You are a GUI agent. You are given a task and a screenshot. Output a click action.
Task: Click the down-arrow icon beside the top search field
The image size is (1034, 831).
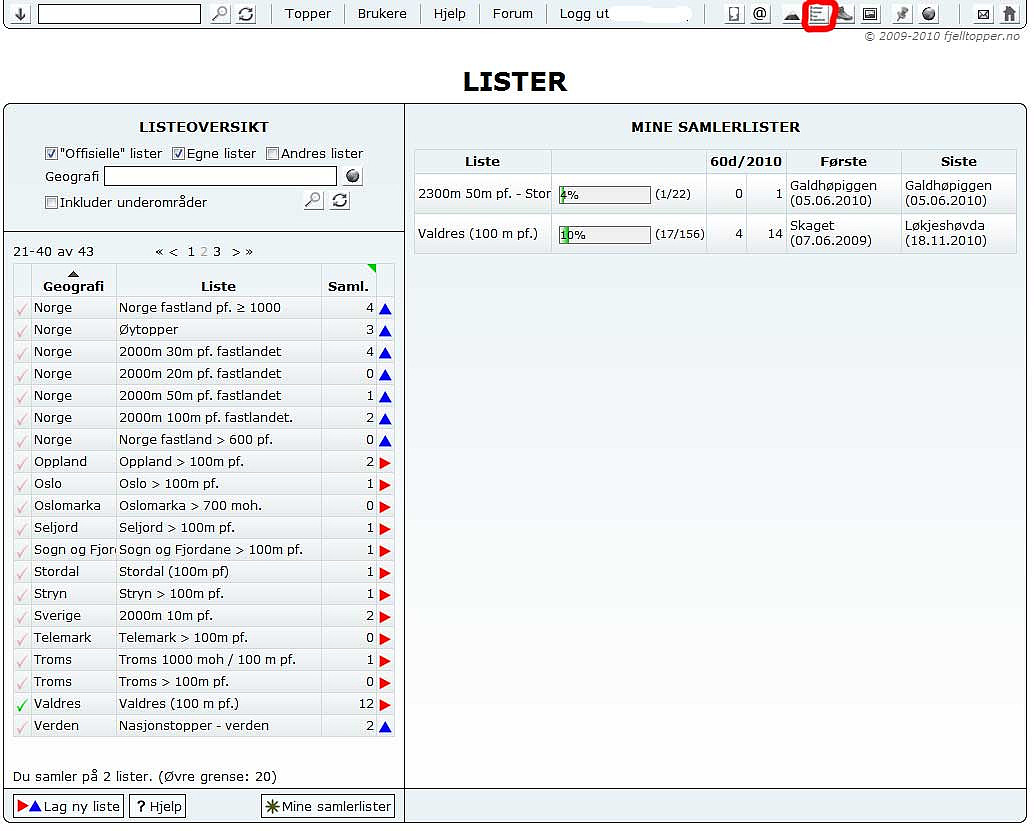coord(20,14)
